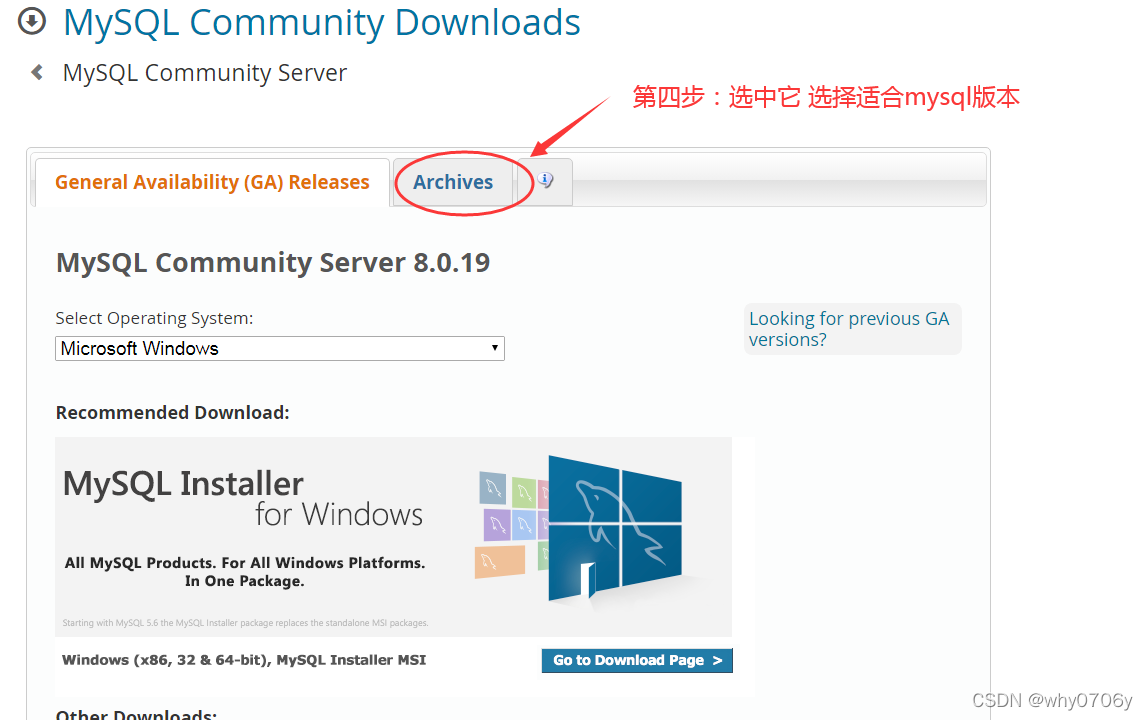Viewport: 1148px width, 720px height.
Task: Open the Select Operating System dropdown
Action: click(x=280, y=349)
